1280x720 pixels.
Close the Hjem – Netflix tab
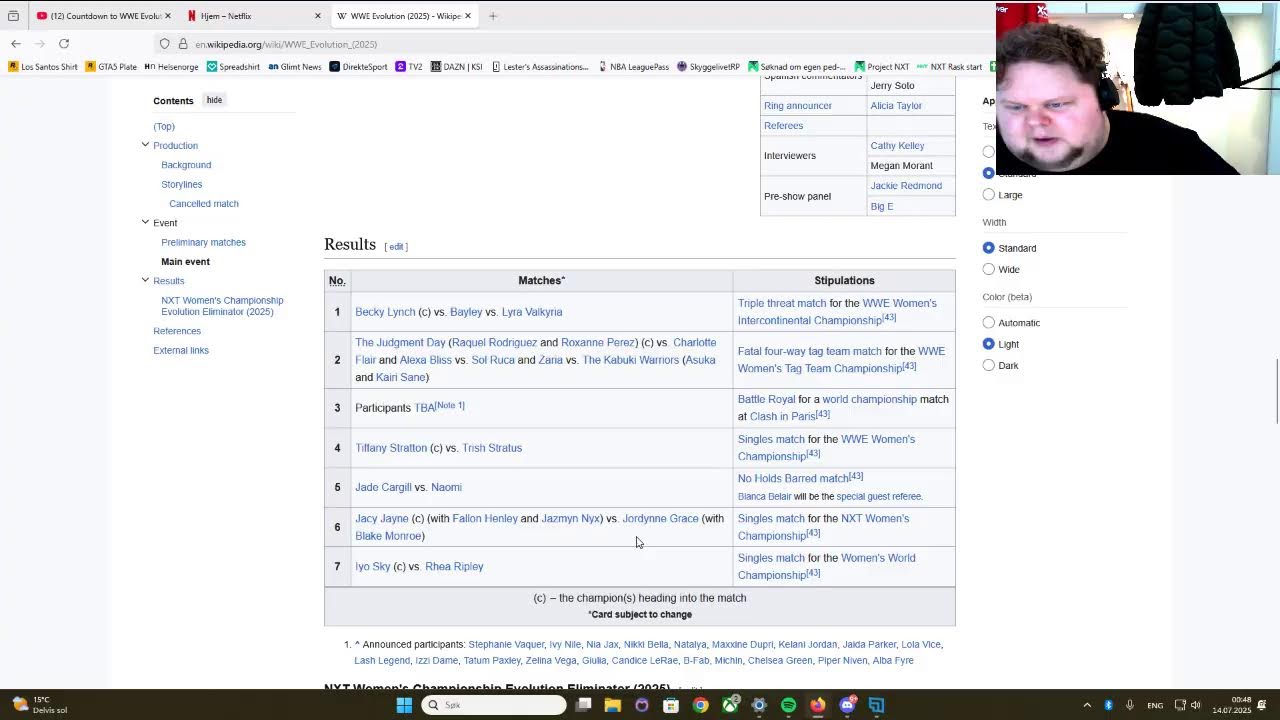click(x=318, y=16)
